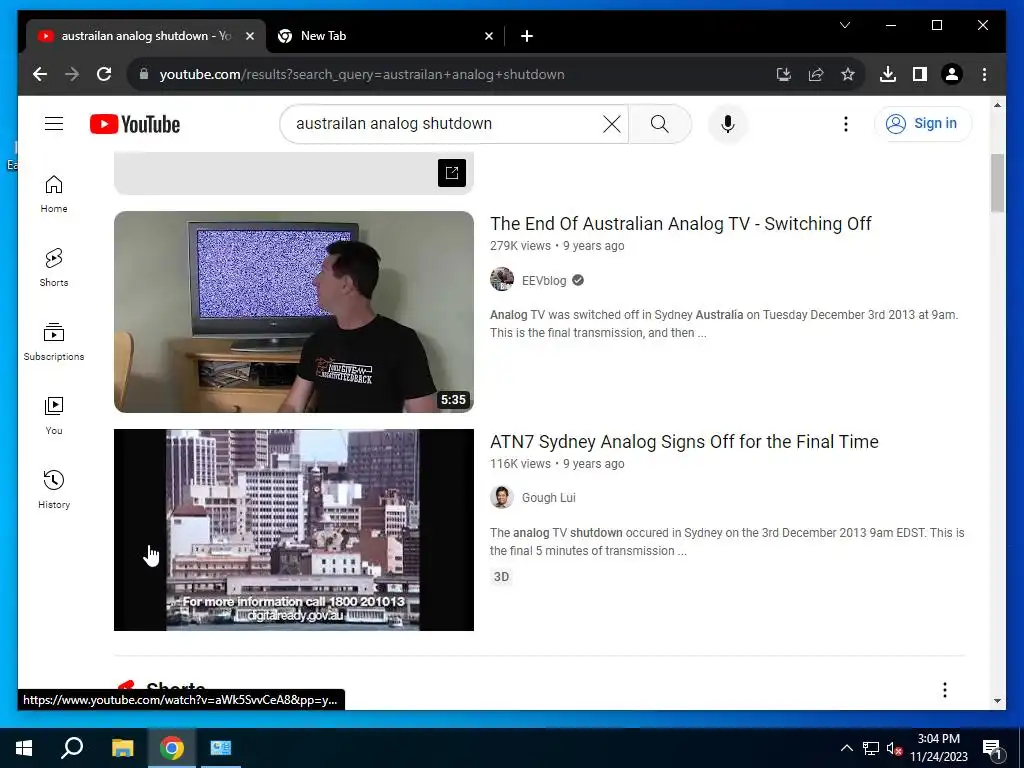Reload the page
The height and width of the screenshot is (768, 1024).
pyautogui.click(x=104, y=74)
